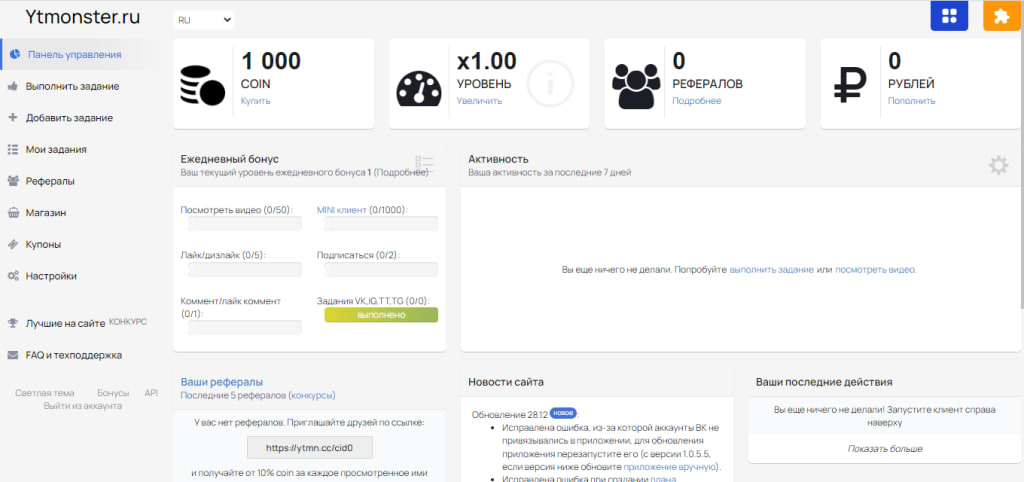The height and width of the screenshot is (482, 1024).
Task: Click the ticket icon beside Купоны
Action: click(12, 244)
